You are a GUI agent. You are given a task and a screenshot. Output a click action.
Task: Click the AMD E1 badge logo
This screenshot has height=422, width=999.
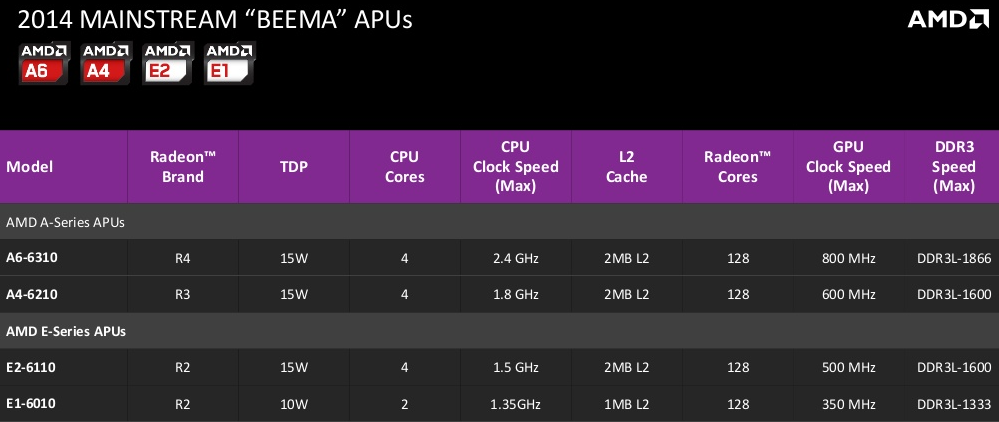pyautogui.click(x=228, y=62)
